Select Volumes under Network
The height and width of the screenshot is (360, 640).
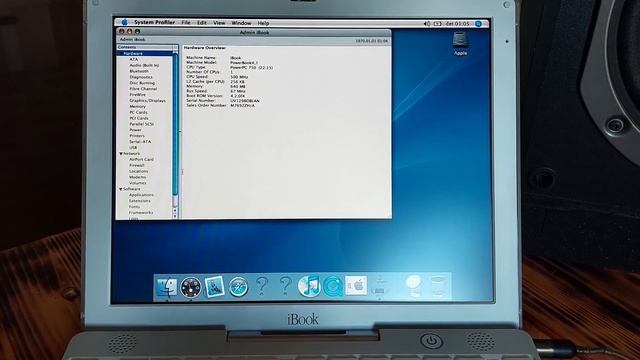coord(138,183)
